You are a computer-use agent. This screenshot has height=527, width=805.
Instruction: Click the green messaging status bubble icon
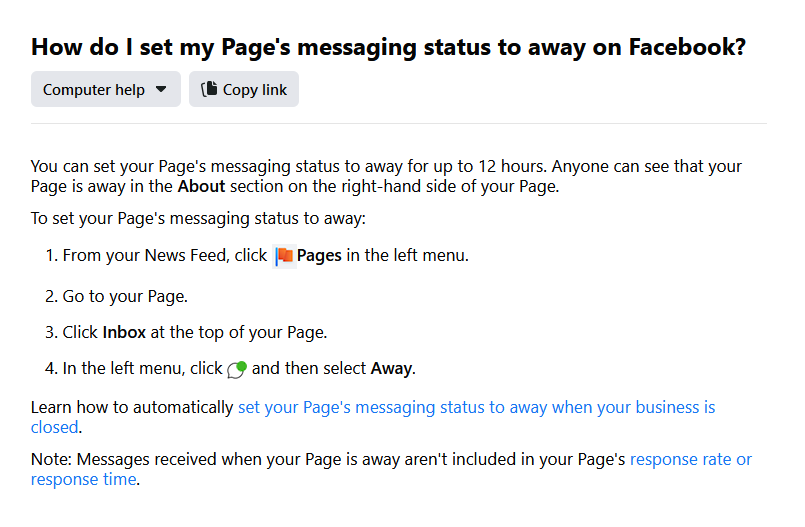coord(237,369)
